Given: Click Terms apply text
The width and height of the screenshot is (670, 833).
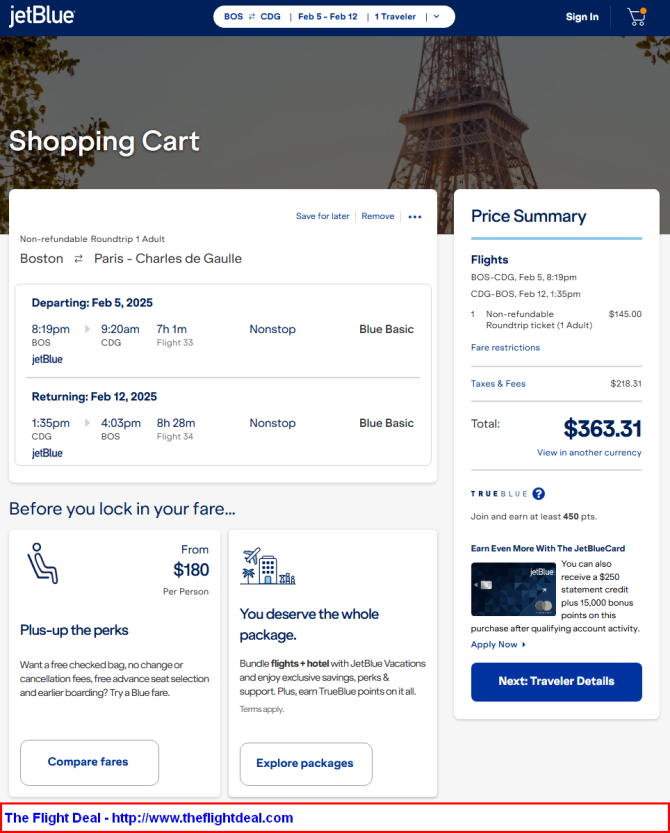Looking at the screenshot, I should click(x=262, y=709).
